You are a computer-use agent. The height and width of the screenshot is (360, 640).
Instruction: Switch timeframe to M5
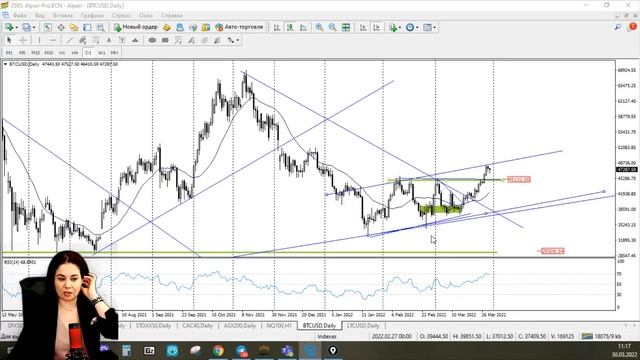(22, 53)
